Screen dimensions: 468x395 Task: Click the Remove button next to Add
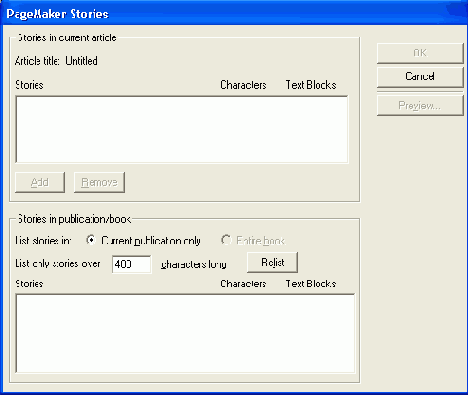[99, 182]
